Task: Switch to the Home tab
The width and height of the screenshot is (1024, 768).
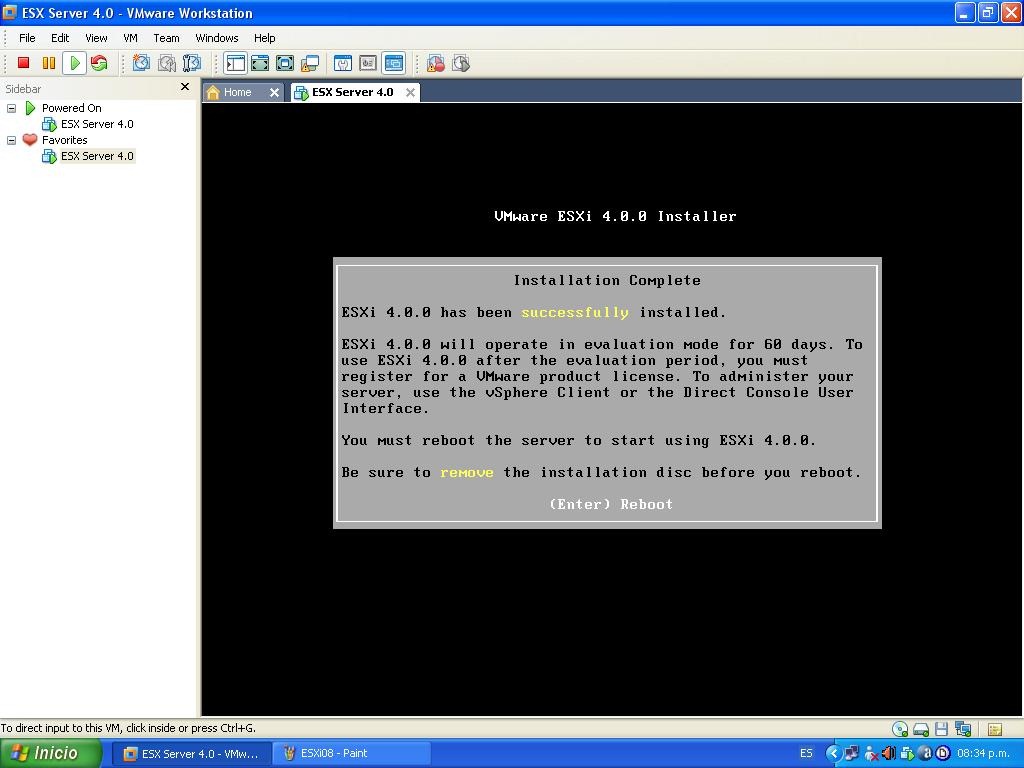Action: pos(237,92)
